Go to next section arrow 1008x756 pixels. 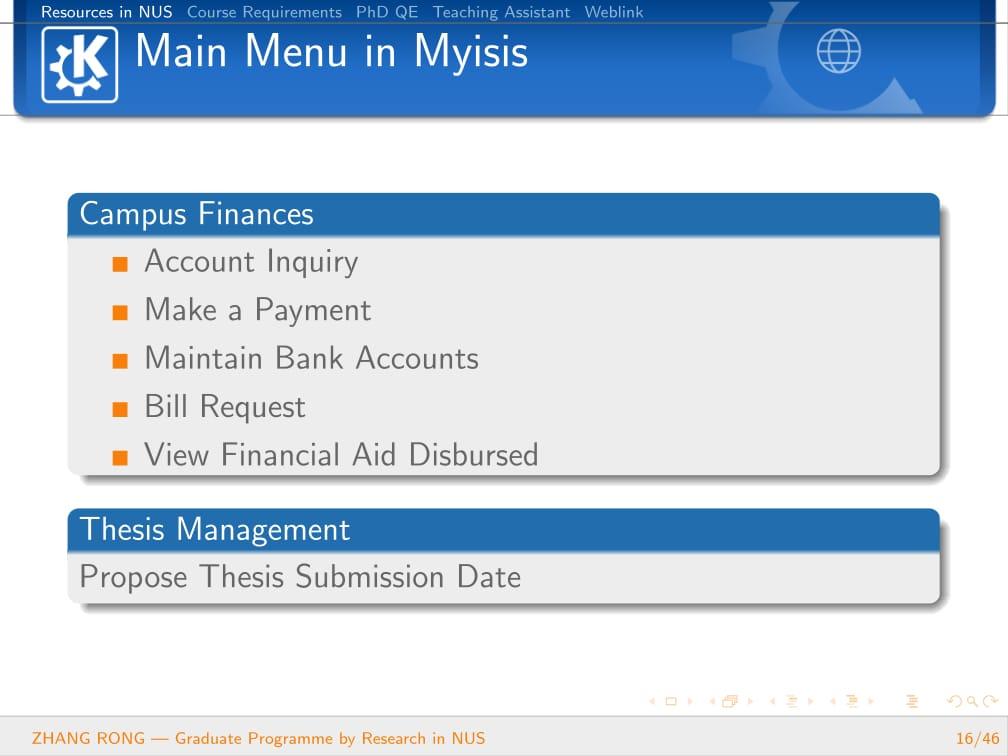(871, 701)
